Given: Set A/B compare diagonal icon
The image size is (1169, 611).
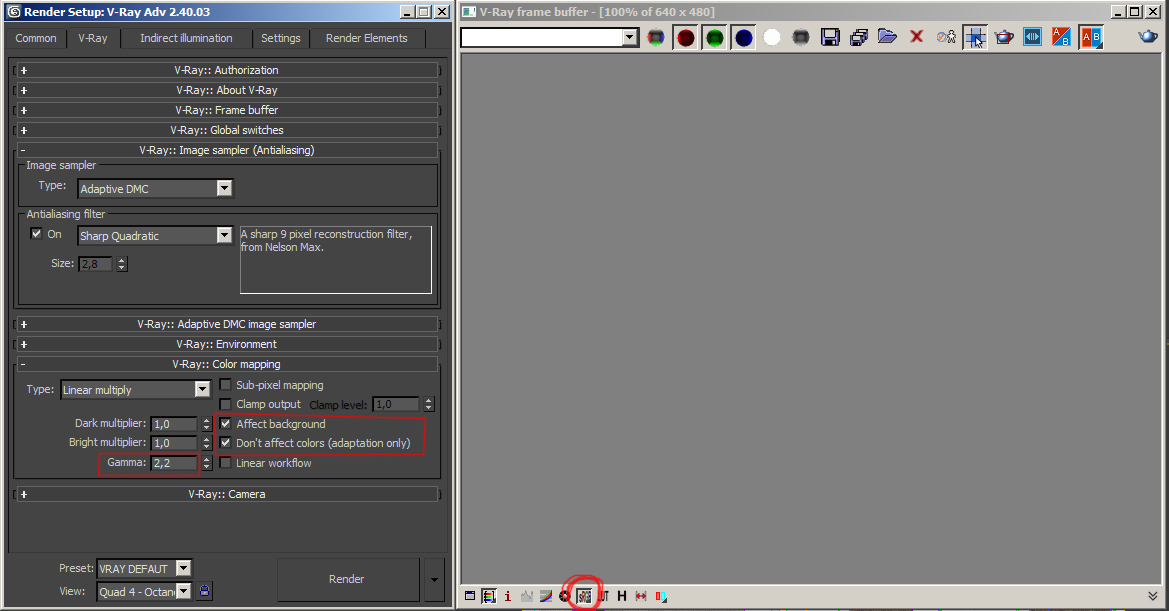Looking at the screenshot, I should point(1061,37).
